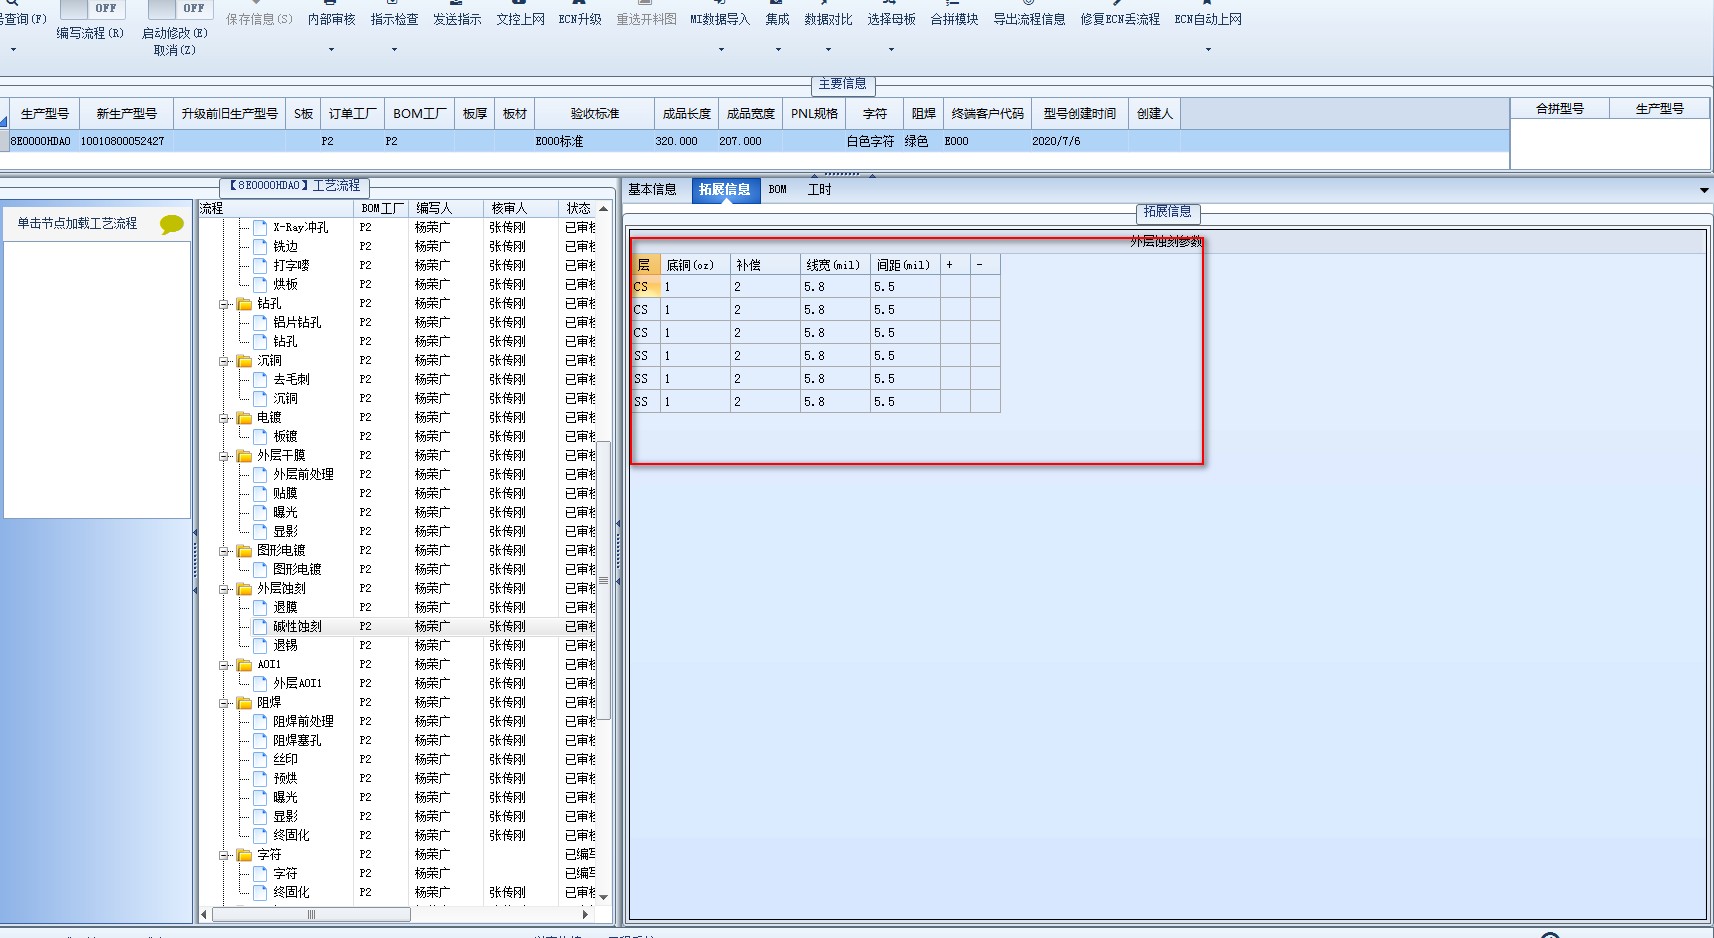Click the 发送指示 toolbar button

[x=457, y=19]
